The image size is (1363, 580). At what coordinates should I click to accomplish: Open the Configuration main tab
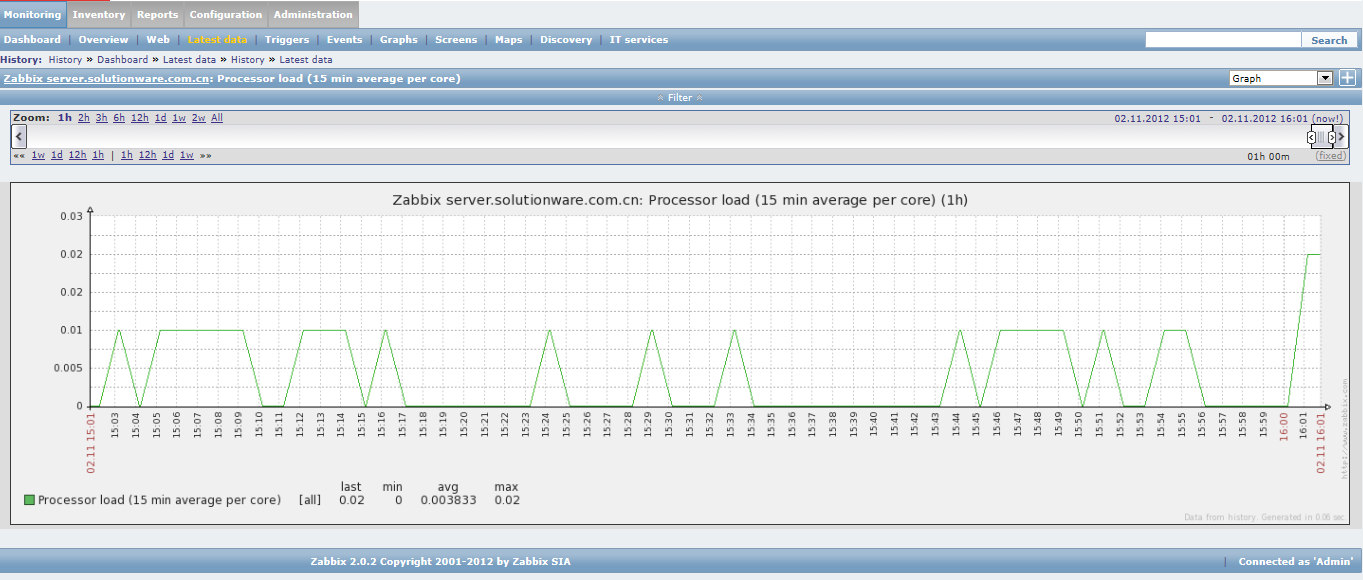point(226,15)
